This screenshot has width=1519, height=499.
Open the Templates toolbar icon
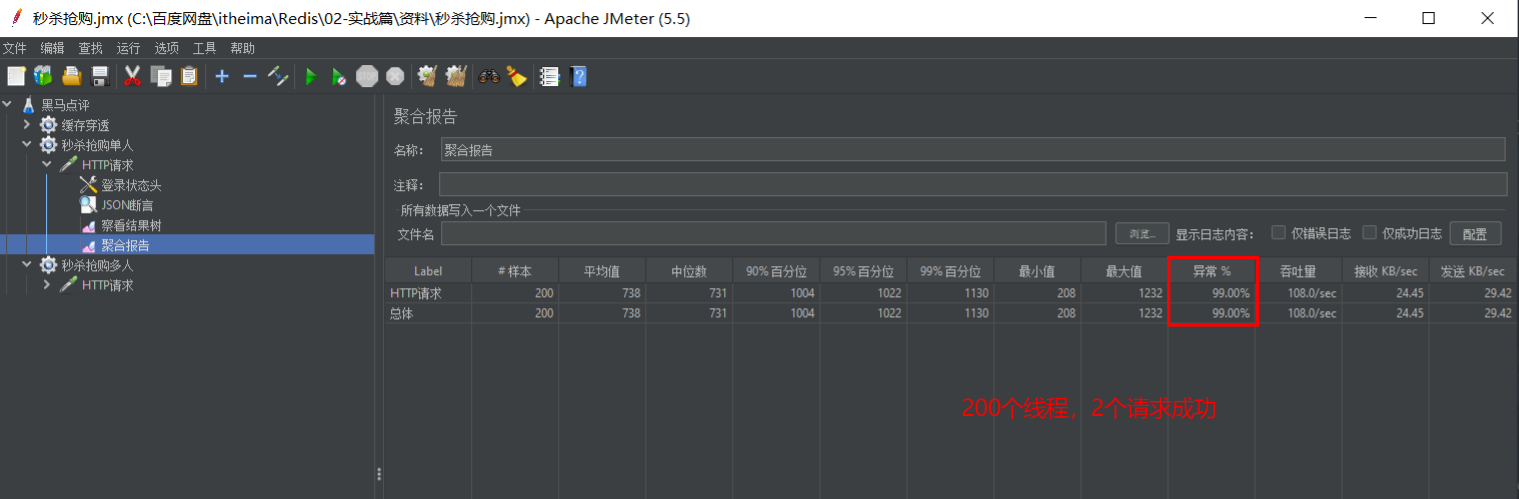[43, 76]
